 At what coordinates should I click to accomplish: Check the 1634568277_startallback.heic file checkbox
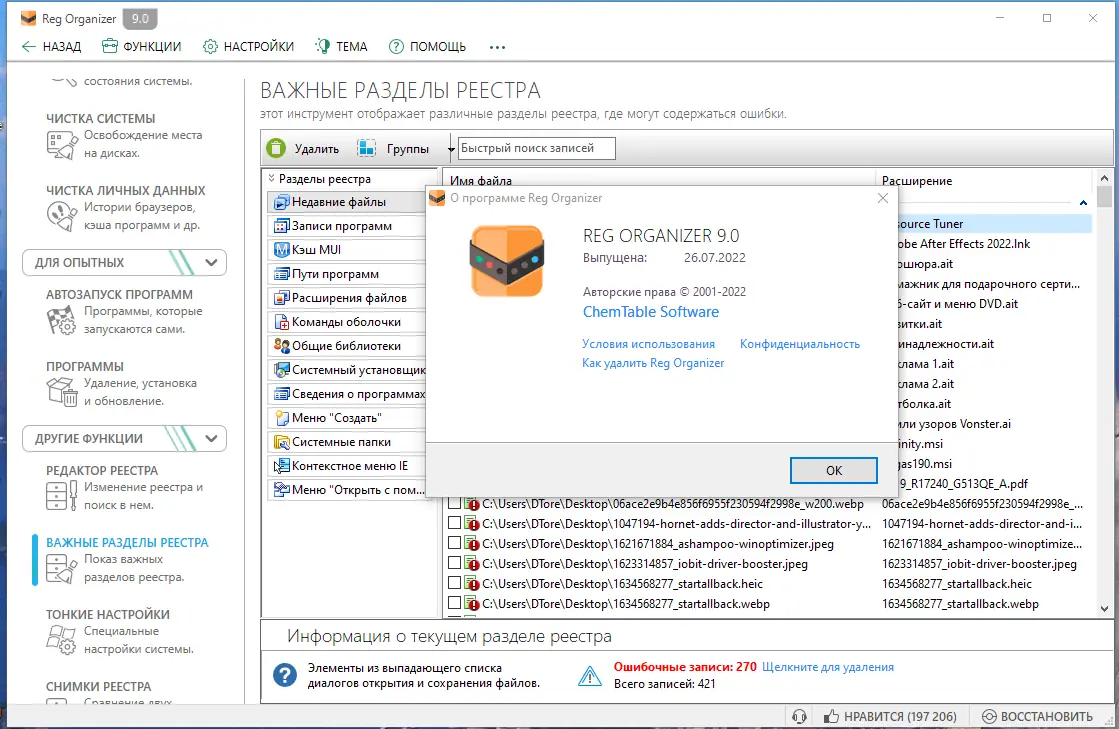click(x=454, y=583)
